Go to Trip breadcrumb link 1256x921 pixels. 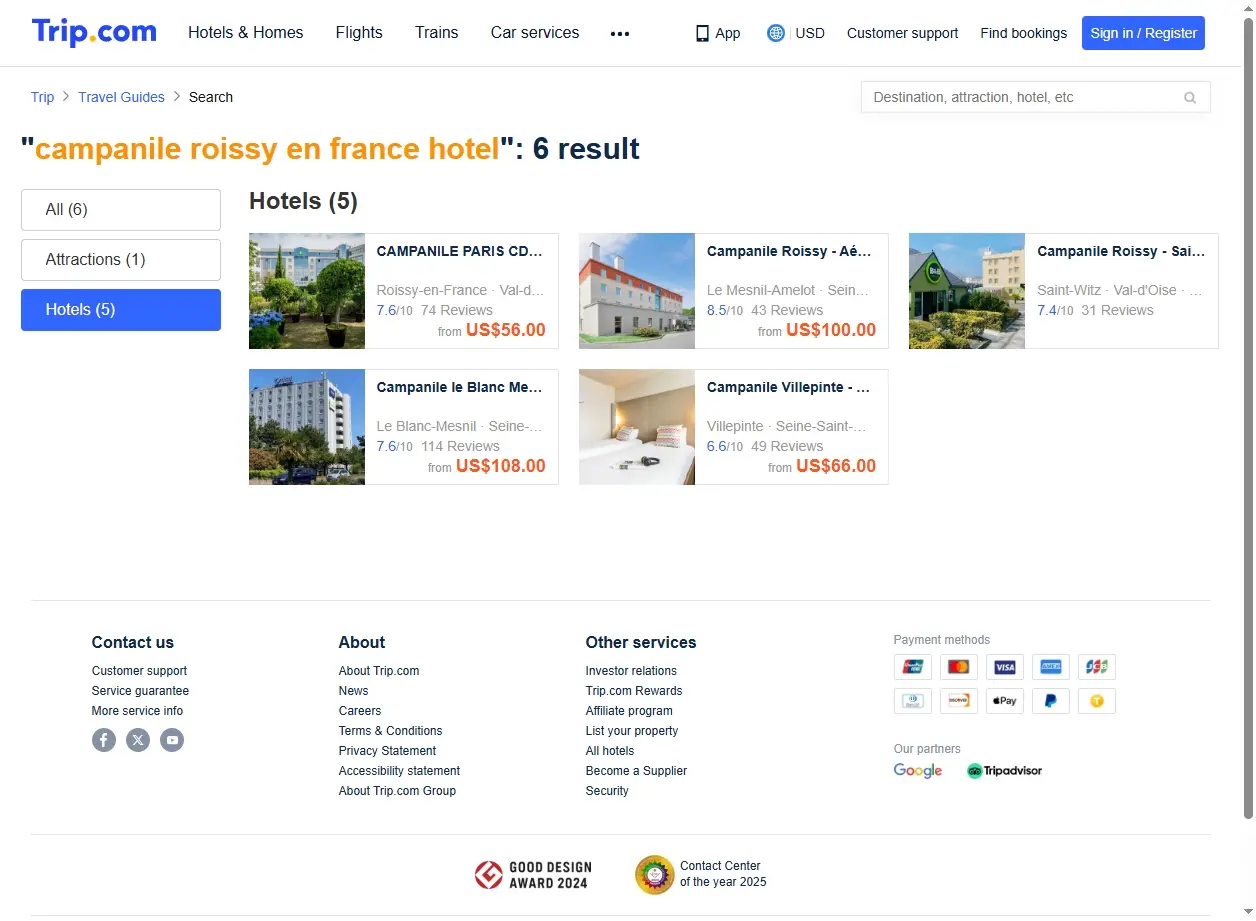42,97
